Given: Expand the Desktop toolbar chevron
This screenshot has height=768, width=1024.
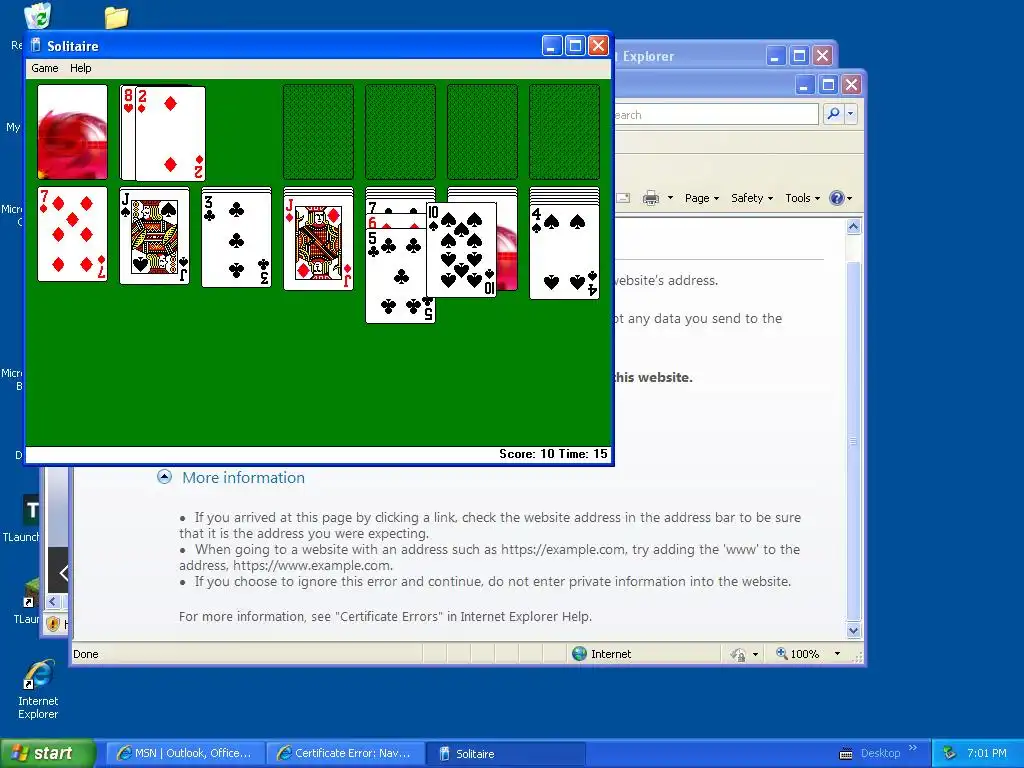Looking at the screenshot, I should point(912,748).
